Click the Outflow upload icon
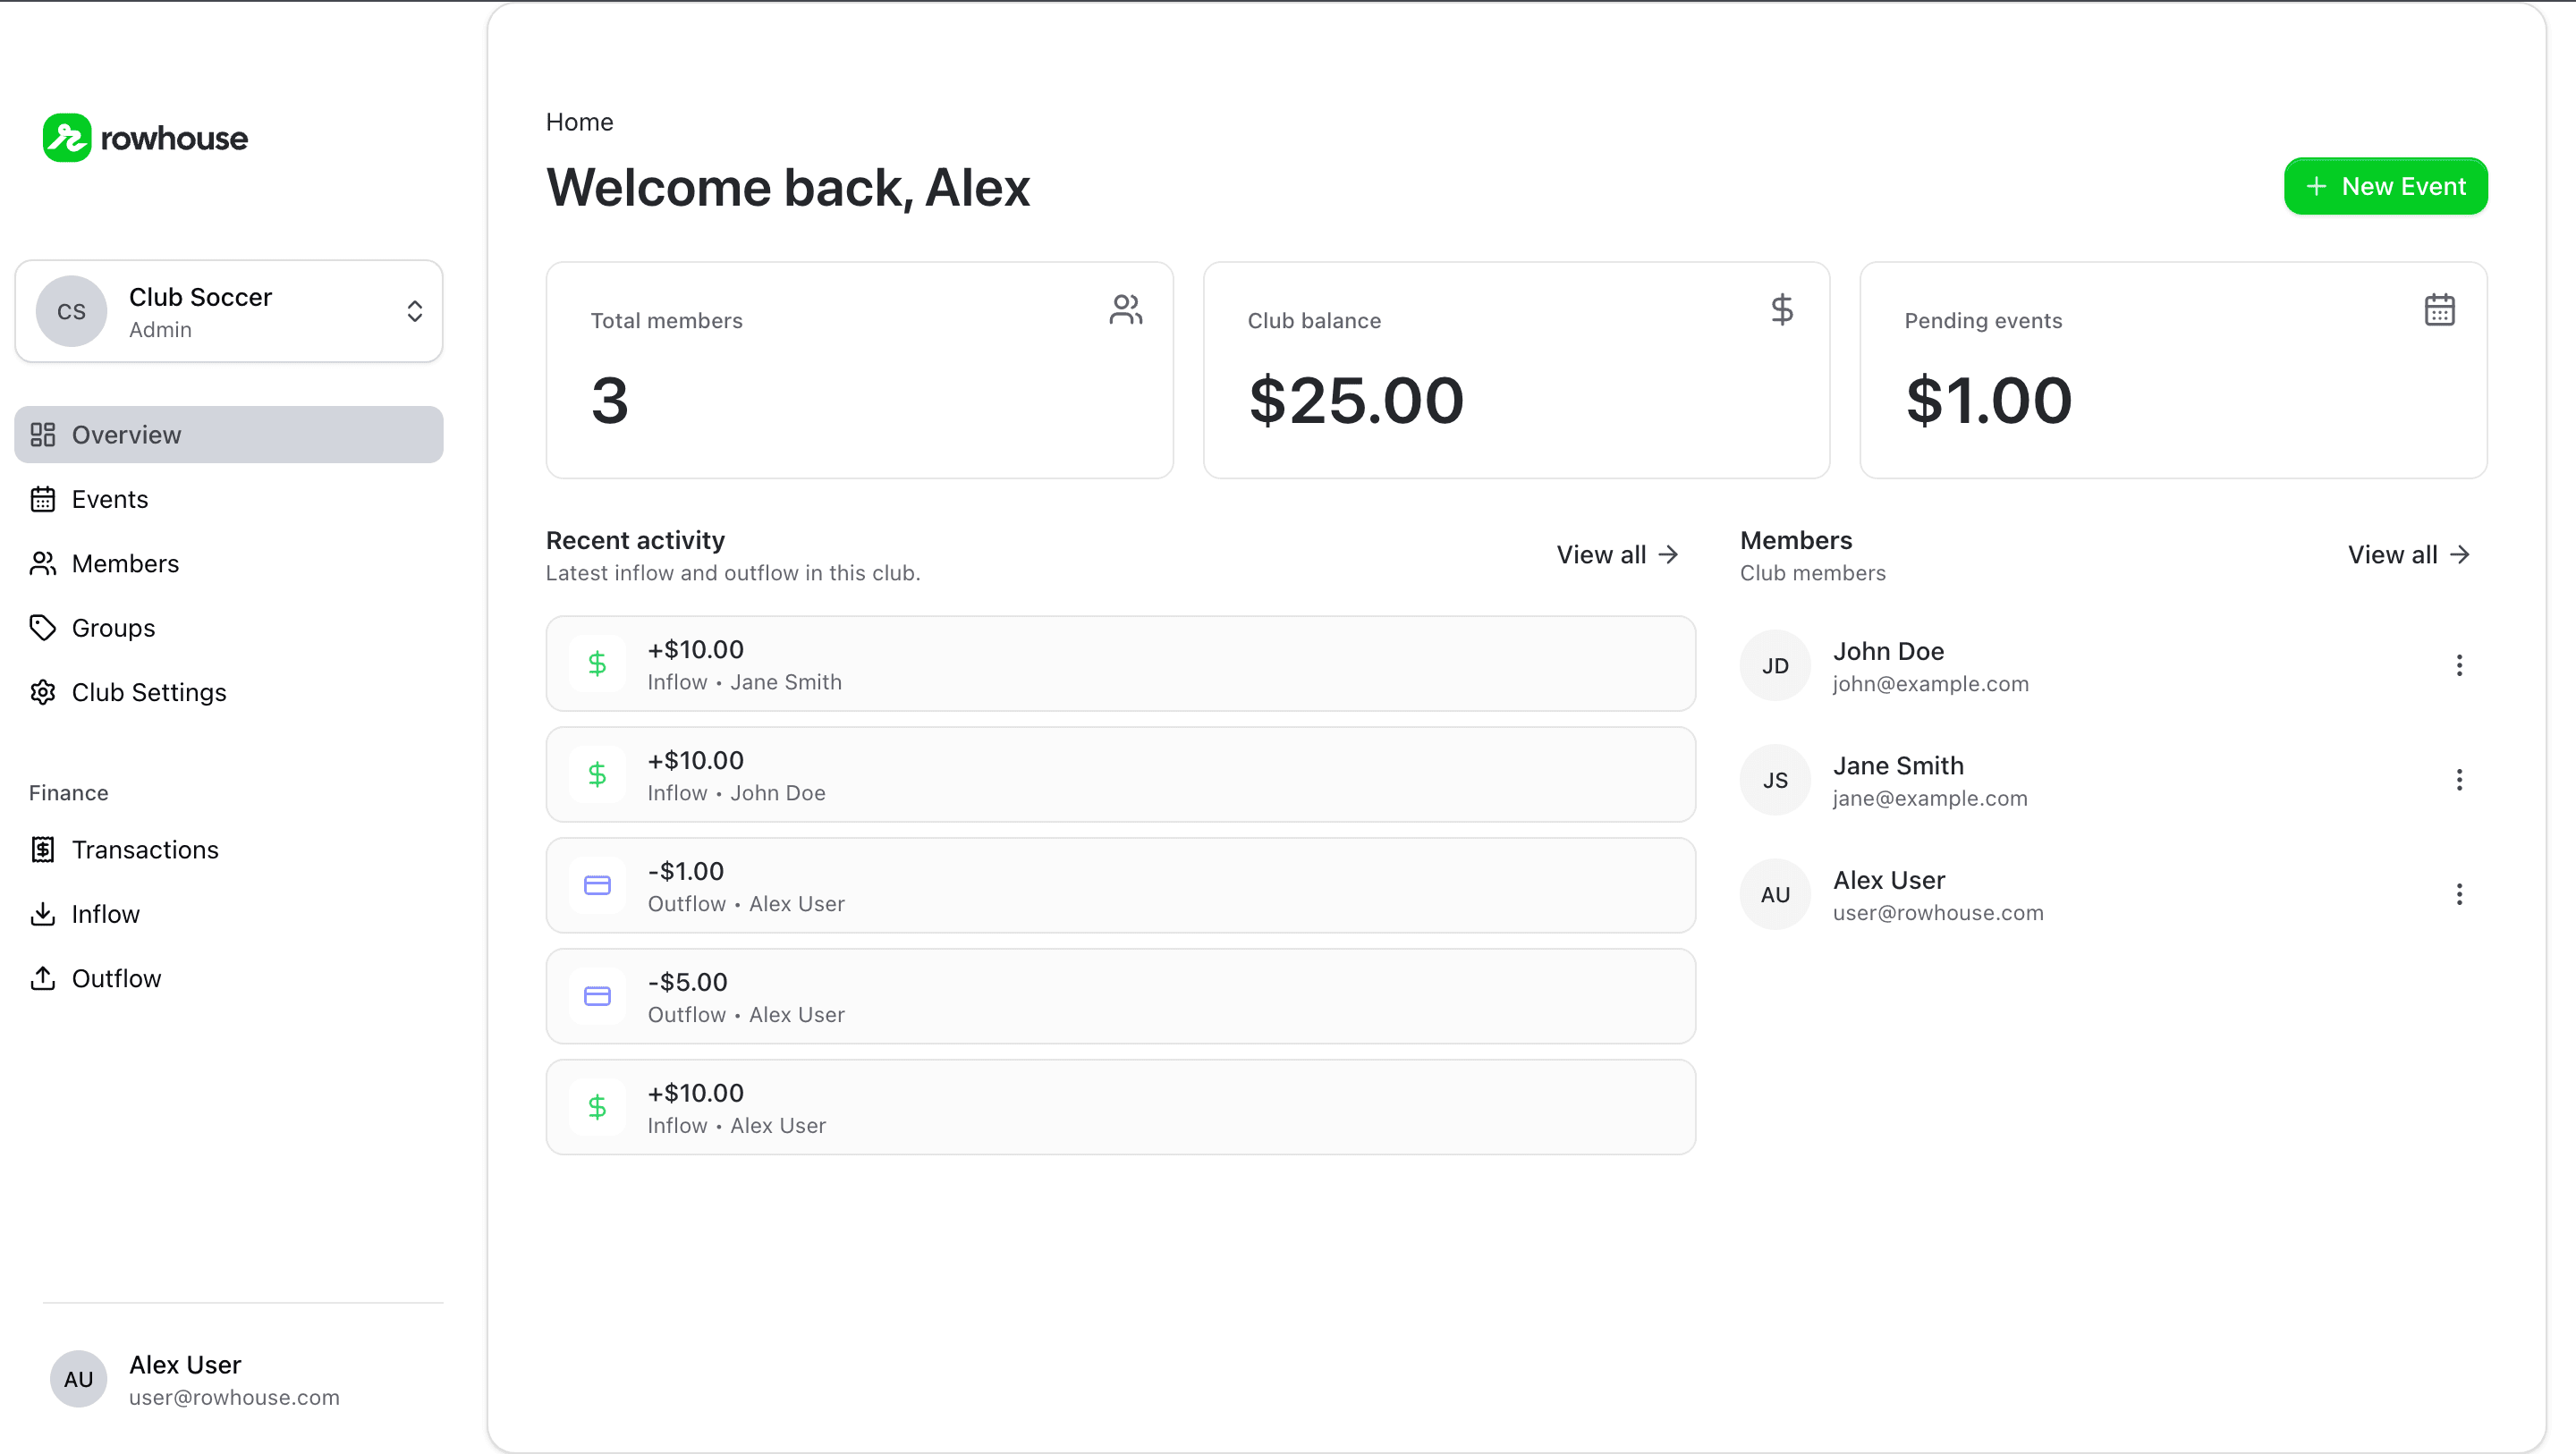The width and height of the screenshot is (2576, 1454). point(43,978)
